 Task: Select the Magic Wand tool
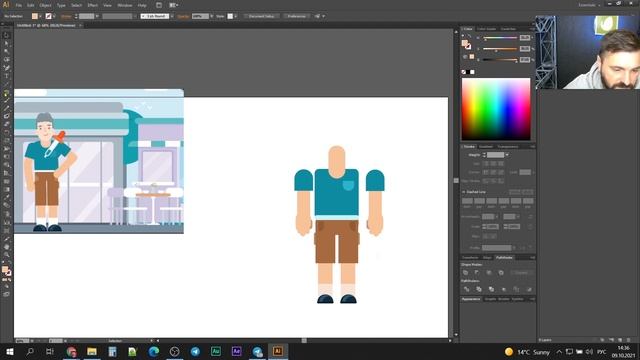tap(6, 52)
